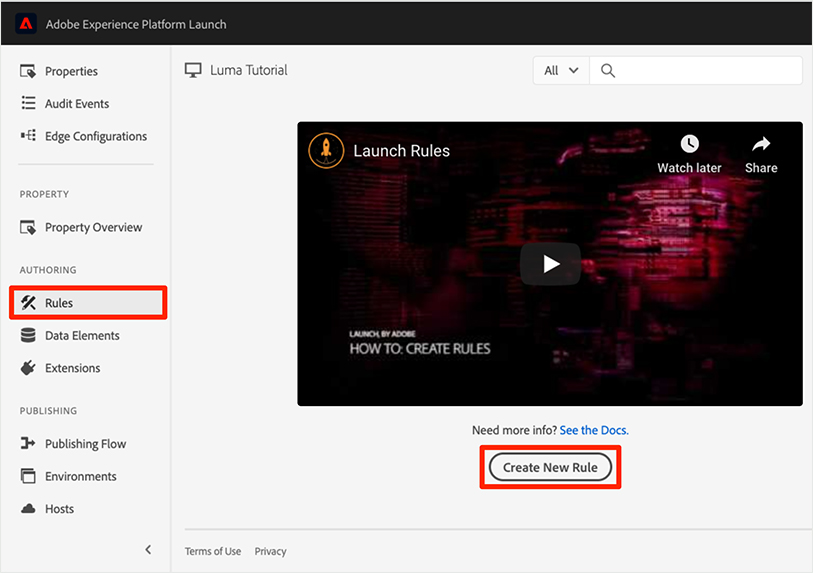This screenshot has height=573, width=813.
Task: Open the Terms of Use link
Action: 213,551
